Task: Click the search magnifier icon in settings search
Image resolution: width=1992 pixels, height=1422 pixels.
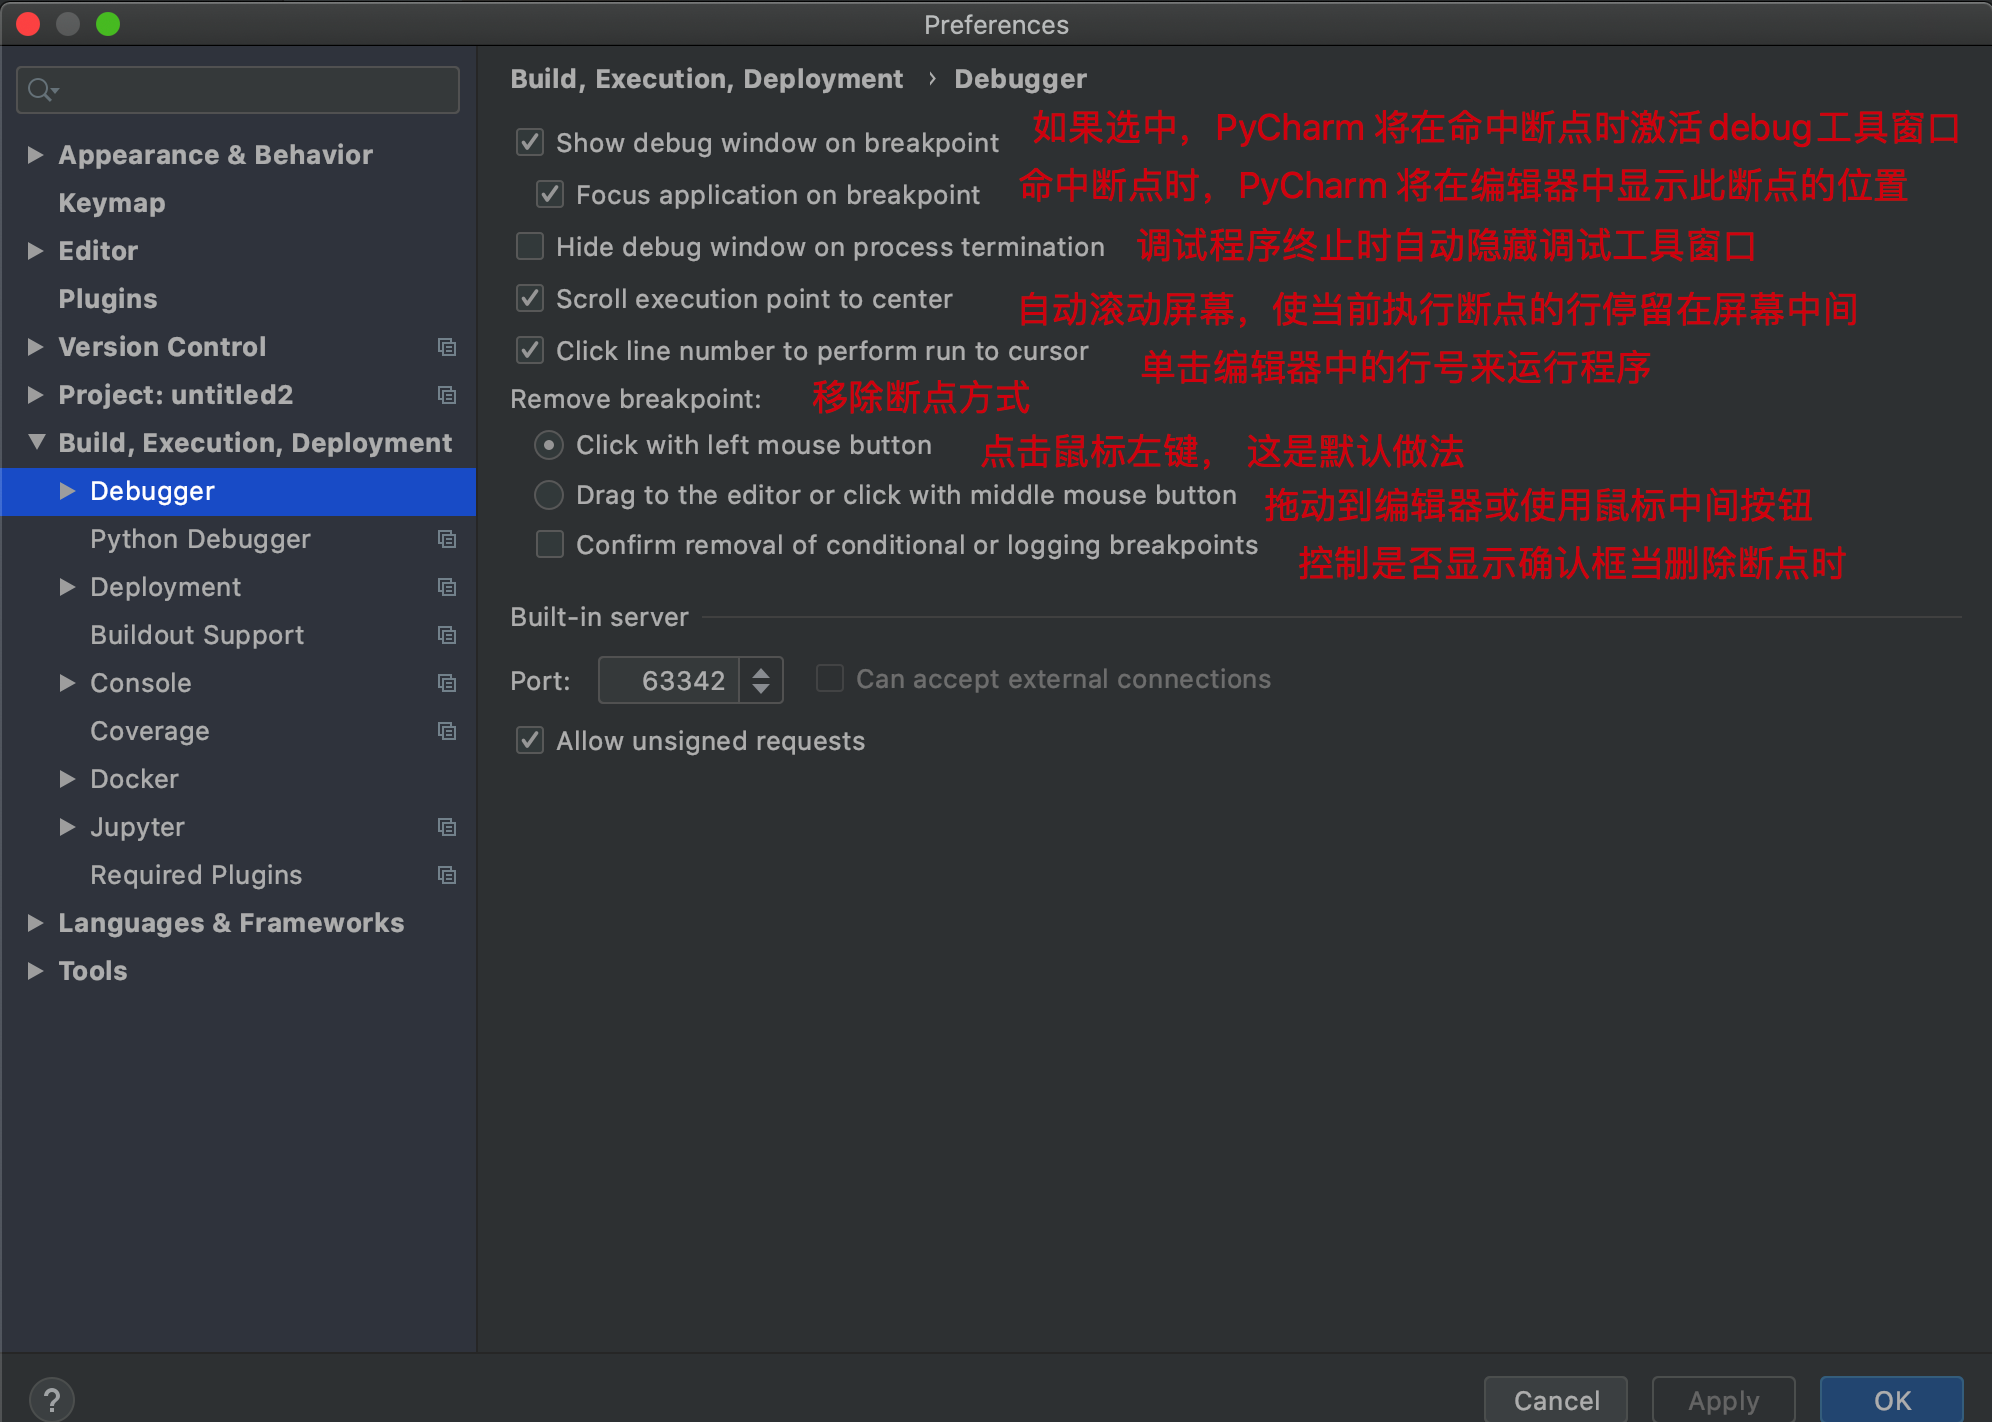Action: point(42,90)
